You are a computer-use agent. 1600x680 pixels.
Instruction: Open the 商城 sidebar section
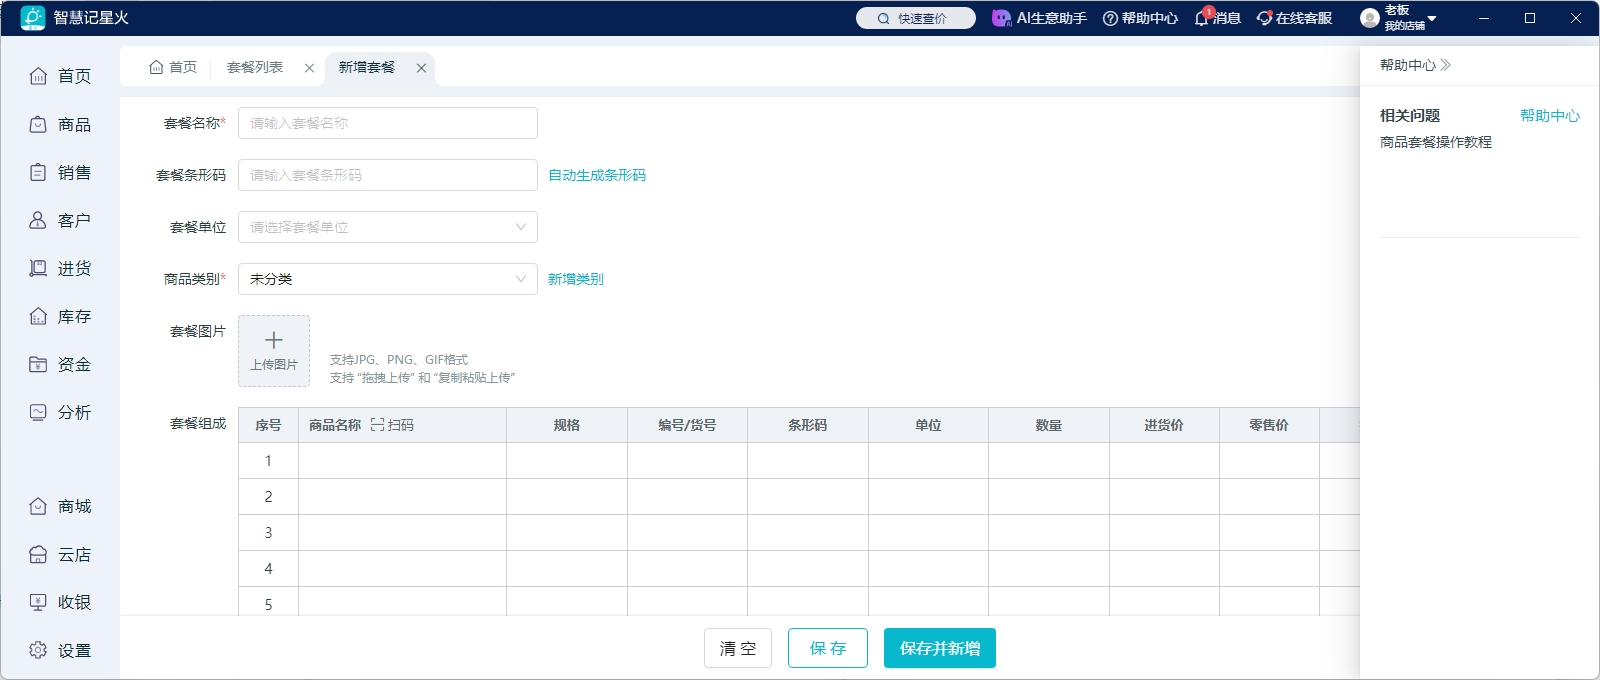[60, 506]
